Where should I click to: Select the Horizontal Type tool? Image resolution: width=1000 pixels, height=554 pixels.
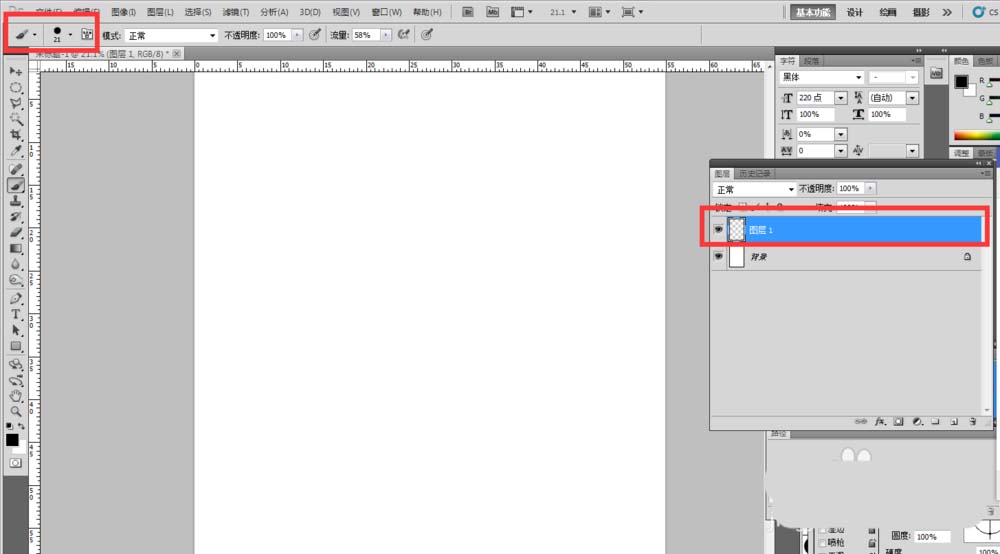coord(16,314)
